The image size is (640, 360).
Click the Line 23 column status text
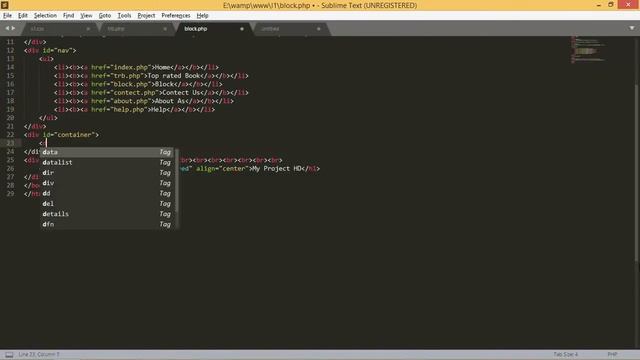tap(39, 354)
